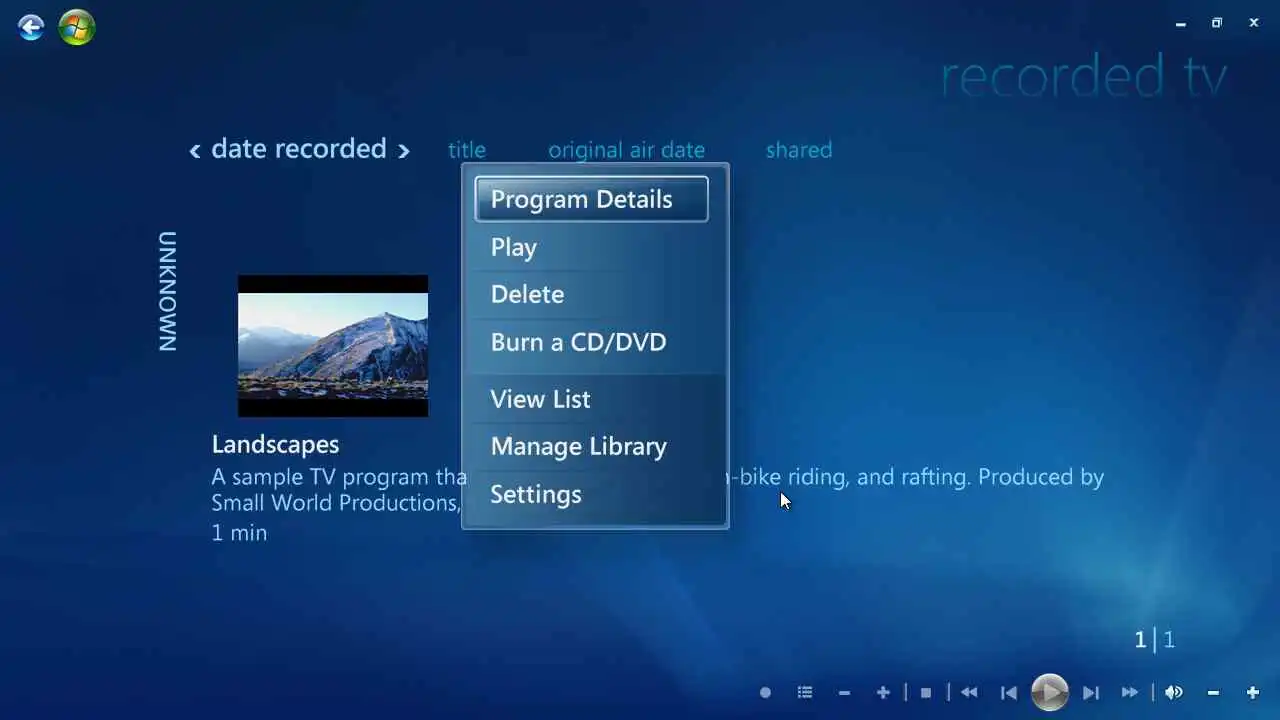Sort by original air date
The image size is (1280, 720).
[626, 150]
